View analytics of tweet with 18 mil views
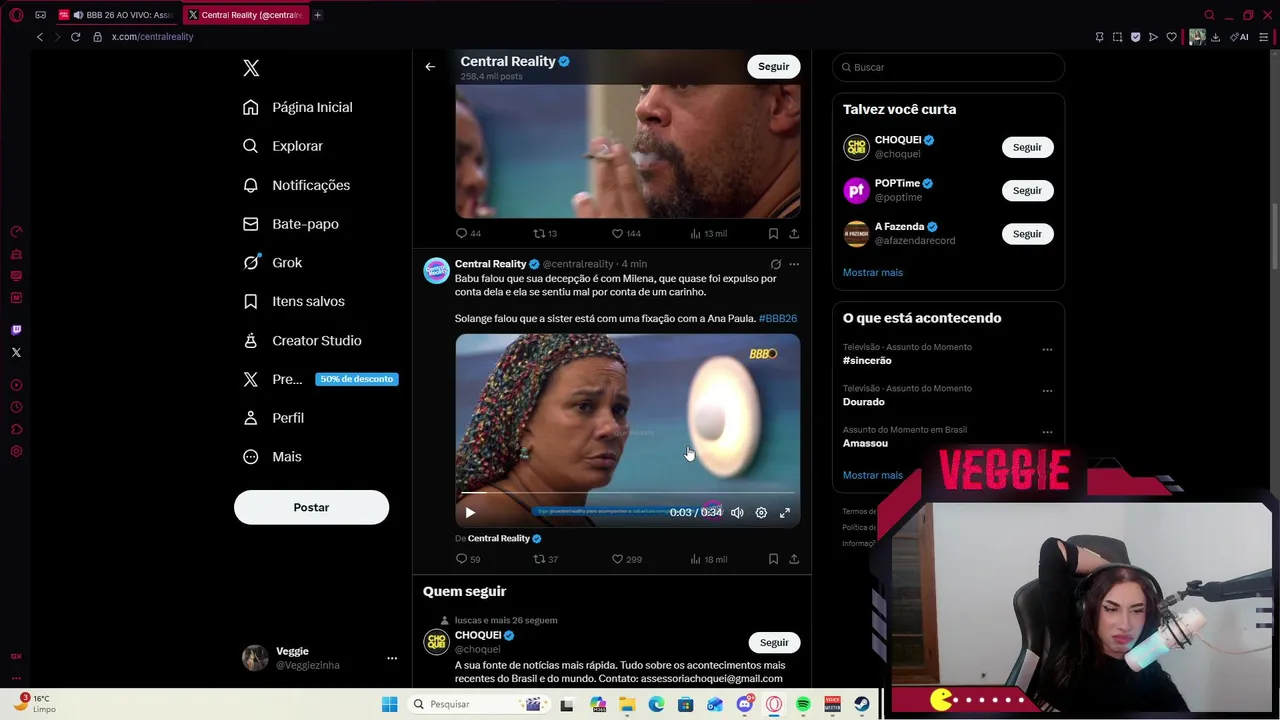The height and width of the screenshot is (720, 1280). [708, 559]
